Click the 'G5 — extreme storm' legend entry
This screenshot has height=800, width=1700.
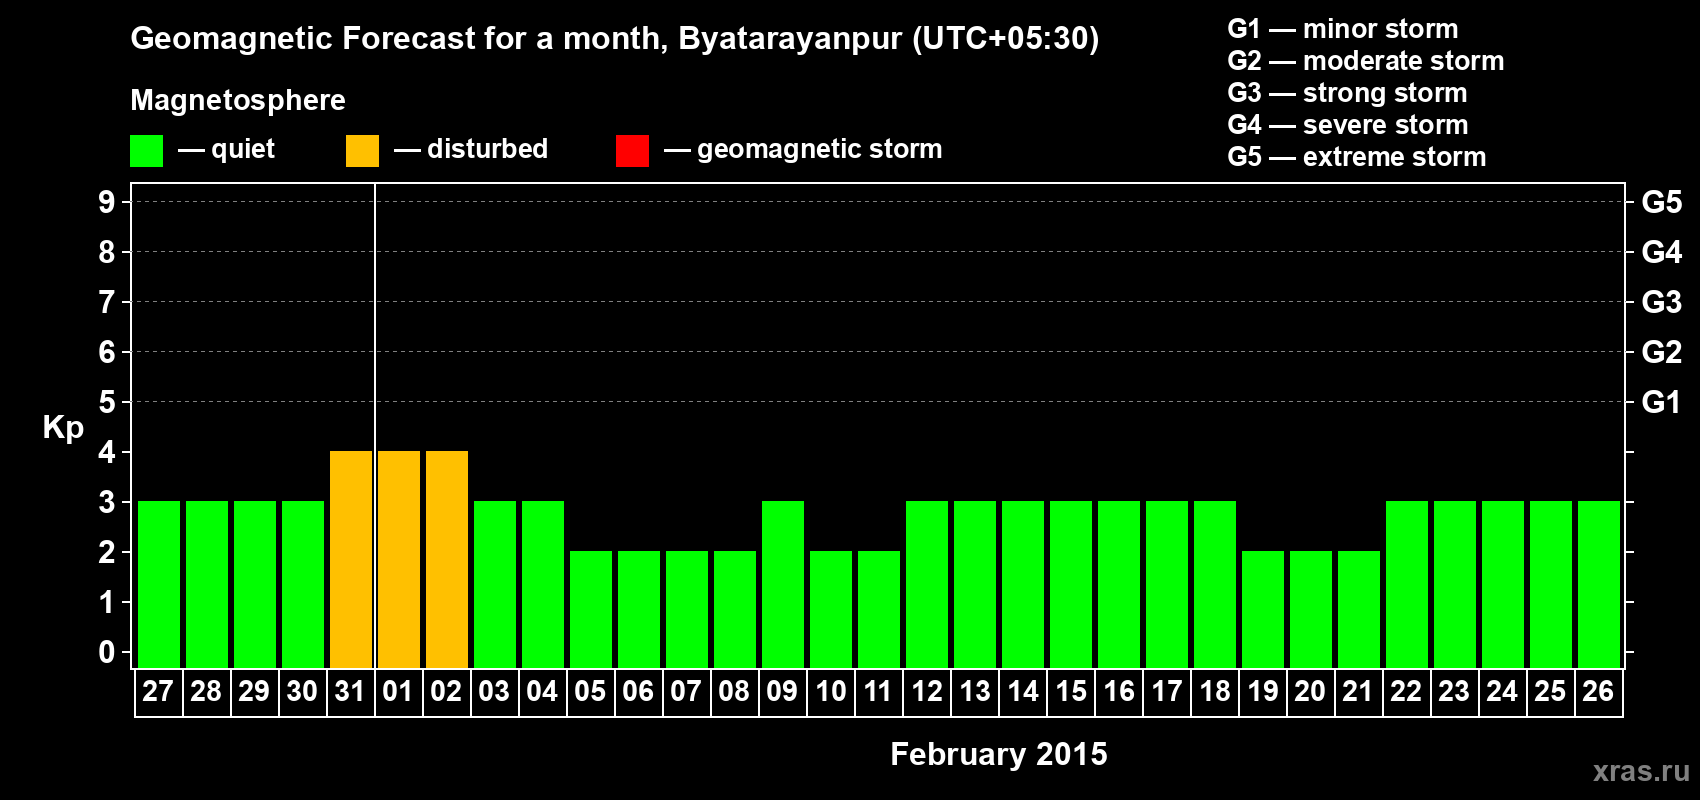coord(1357,157)
